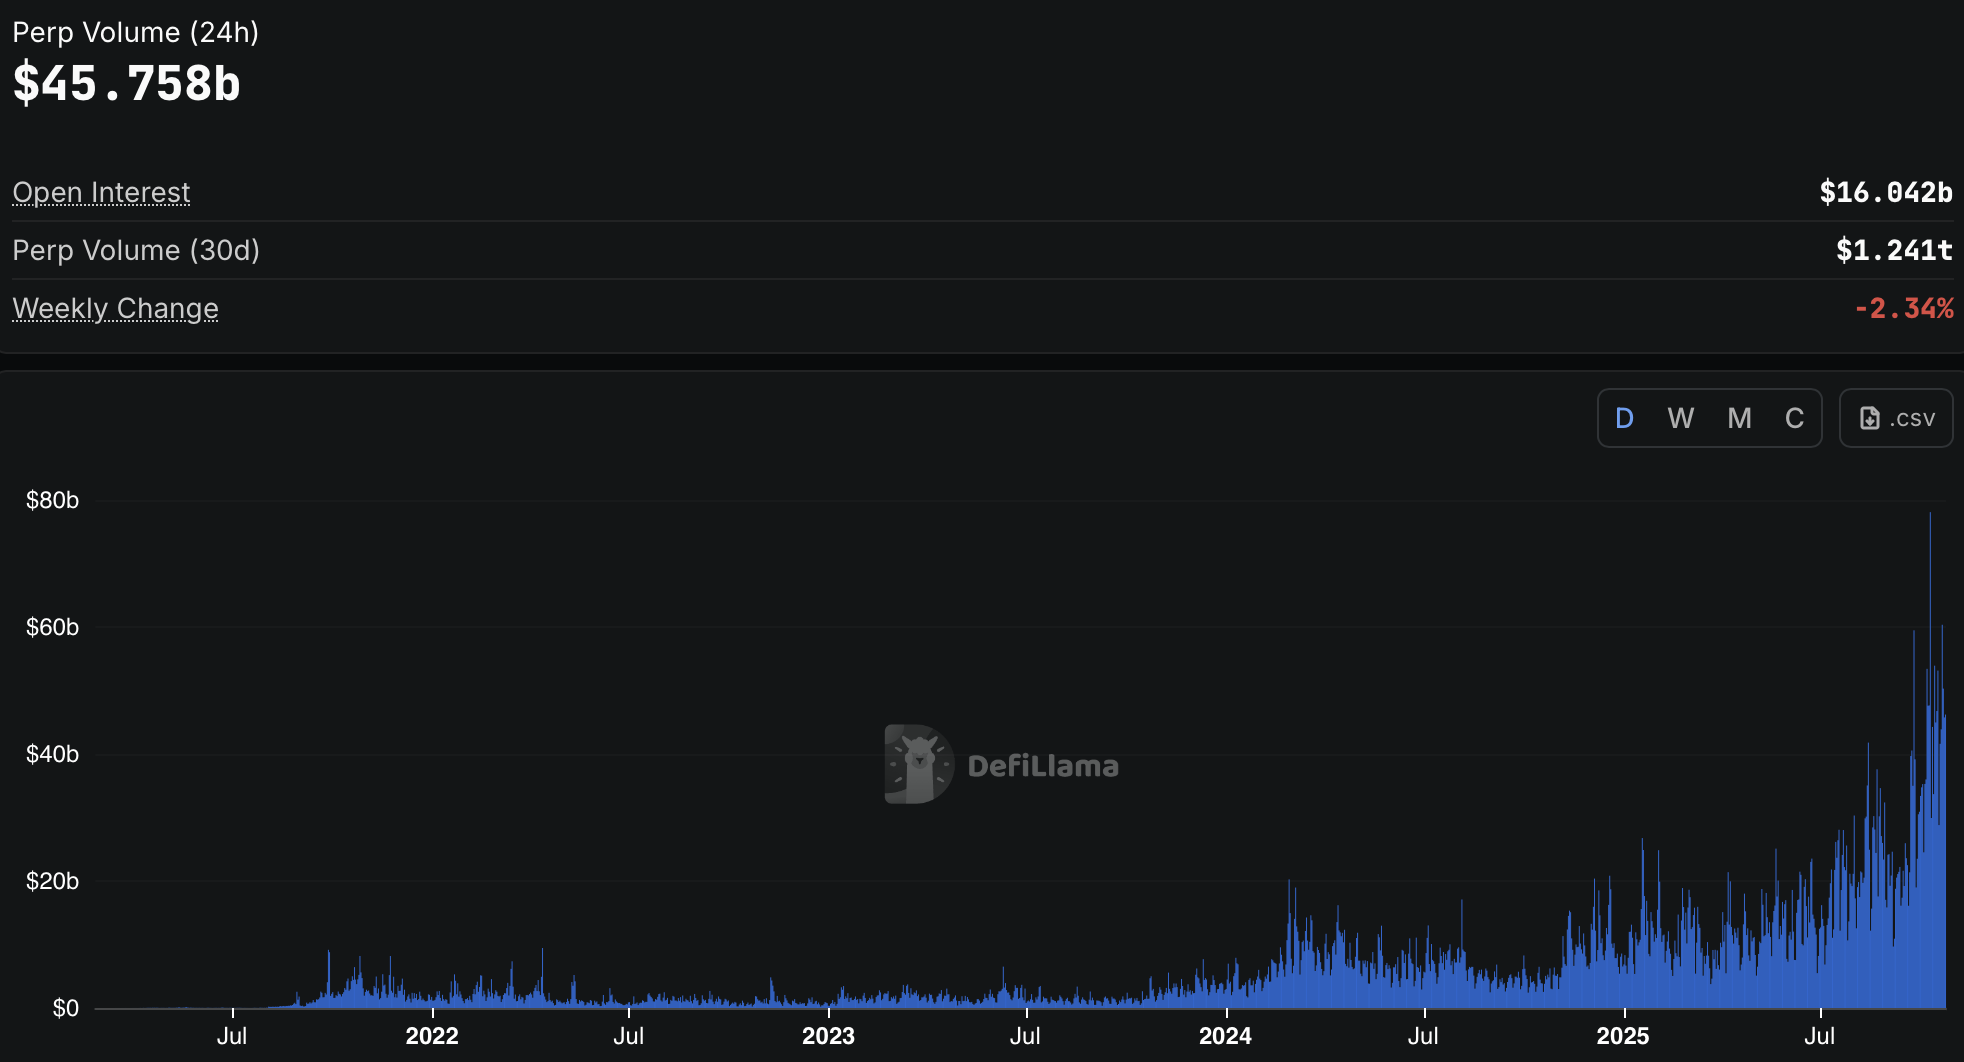The image size is (1964, 1062).
Task: Click the $80b y-axis label
Action: pos(52,500)
